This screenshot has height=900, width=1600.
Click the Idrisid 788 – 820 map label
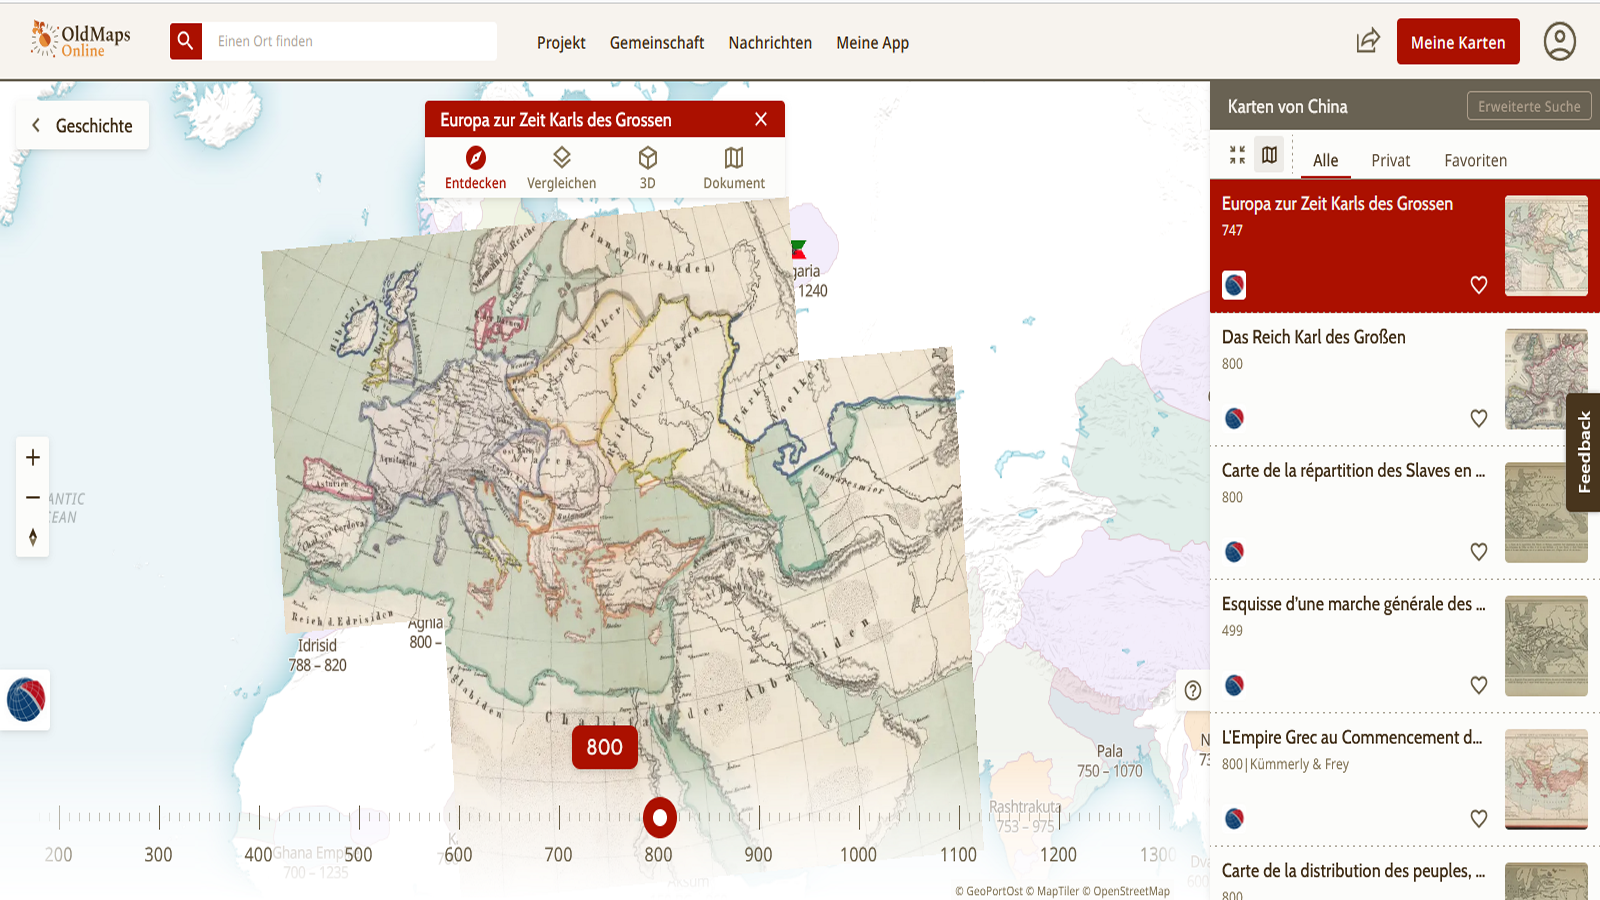click(317, 655)
